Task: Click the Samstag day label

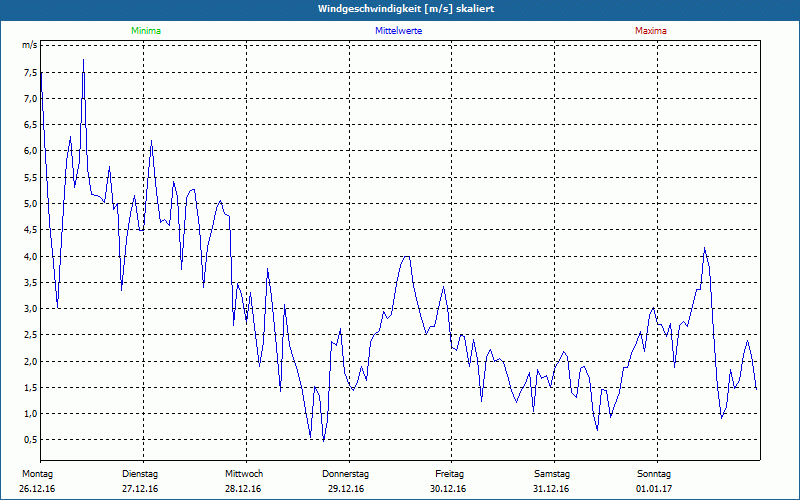Action: pyautogui.click(x=552, y=474)
